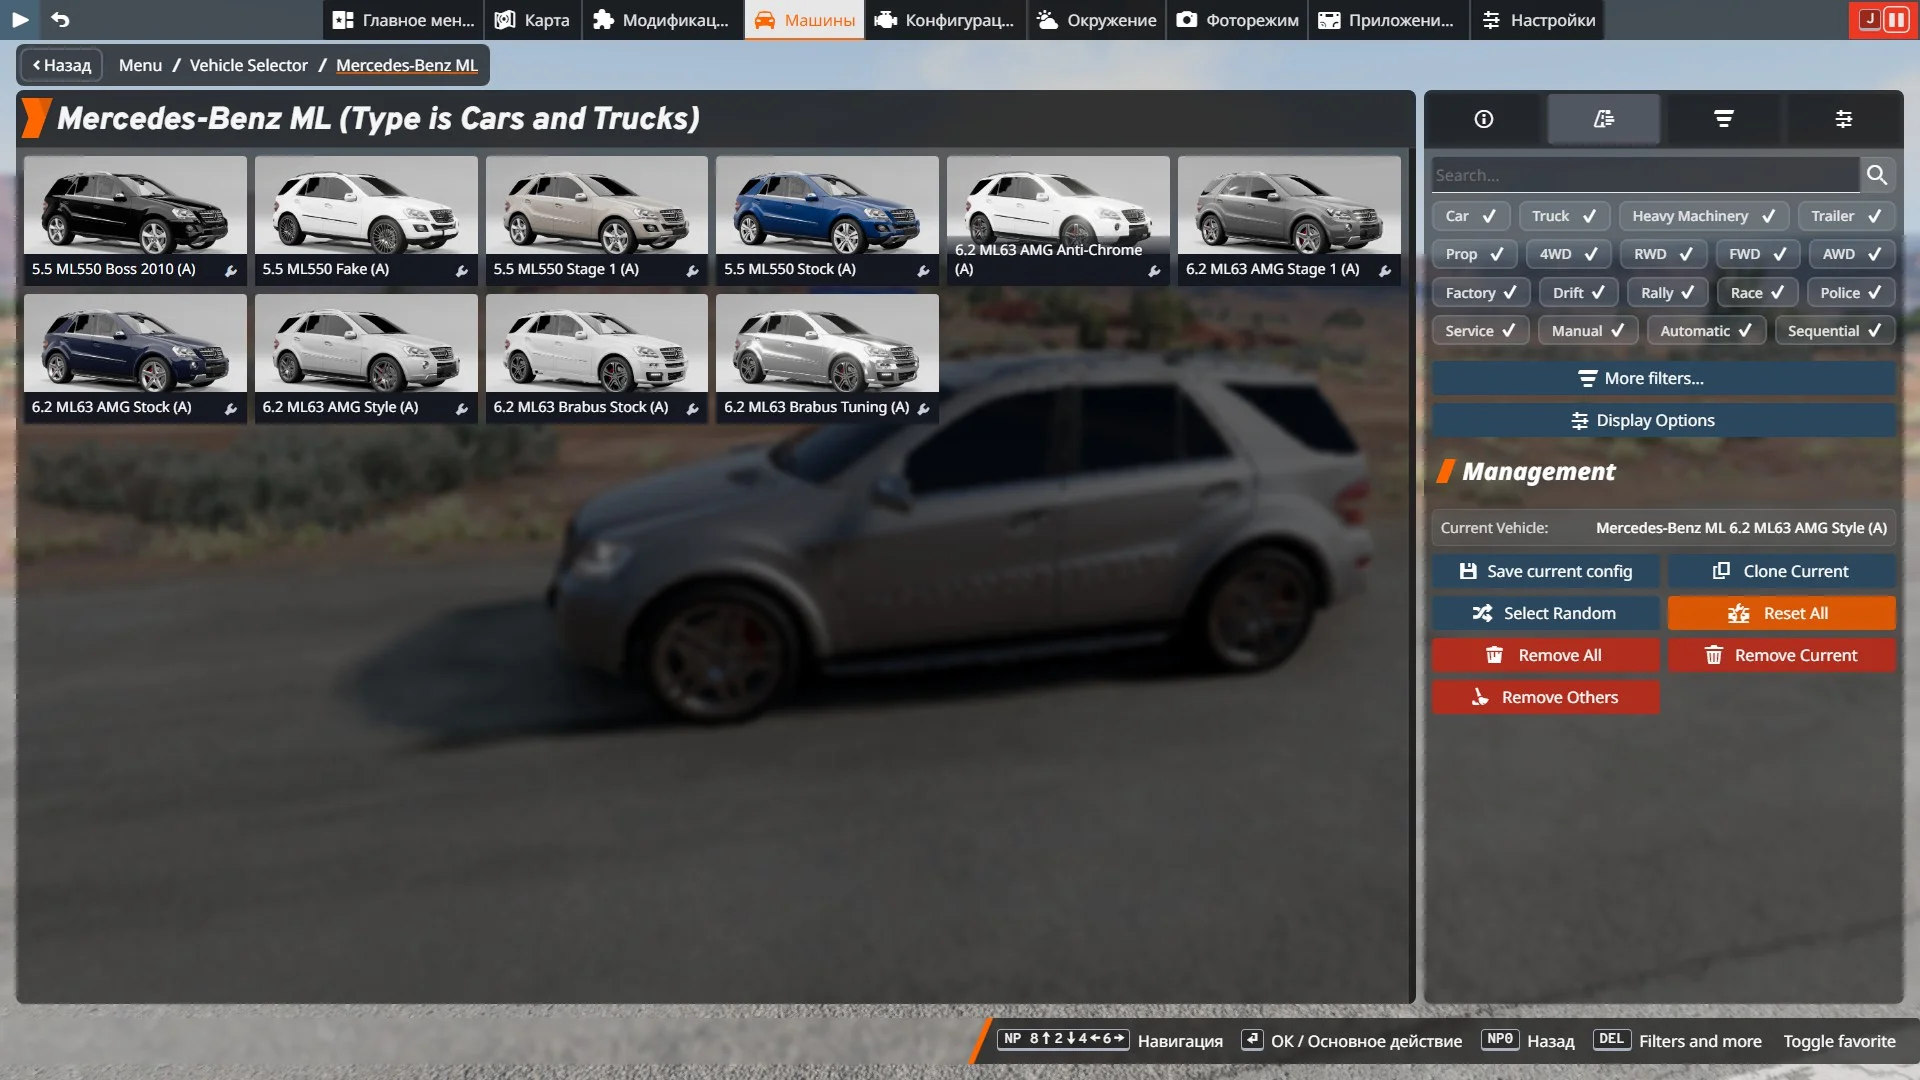Open the Приложения tab

1388,20
